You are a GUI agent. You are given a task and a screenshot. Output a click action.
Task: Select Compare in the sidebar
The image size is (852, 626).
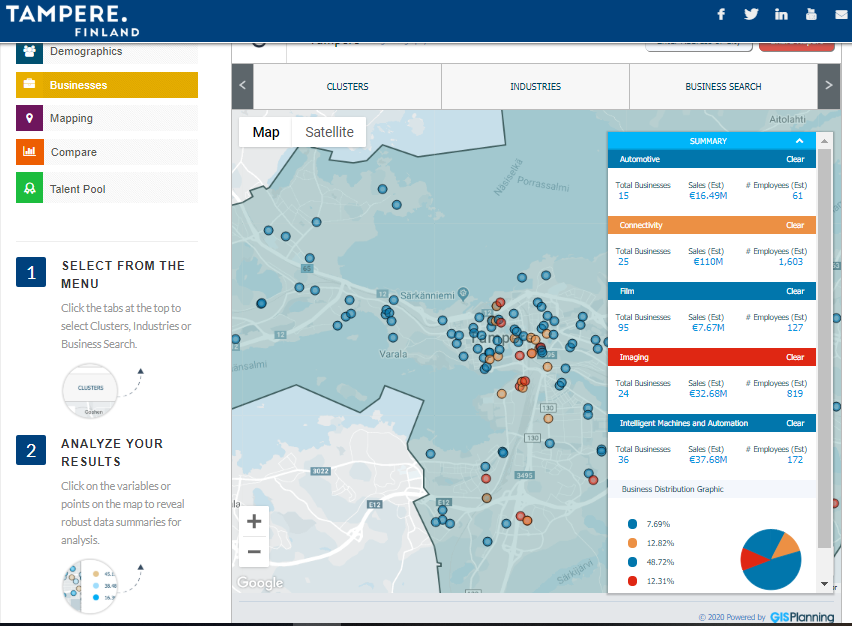pyautogui.click(x=107, y=152)
